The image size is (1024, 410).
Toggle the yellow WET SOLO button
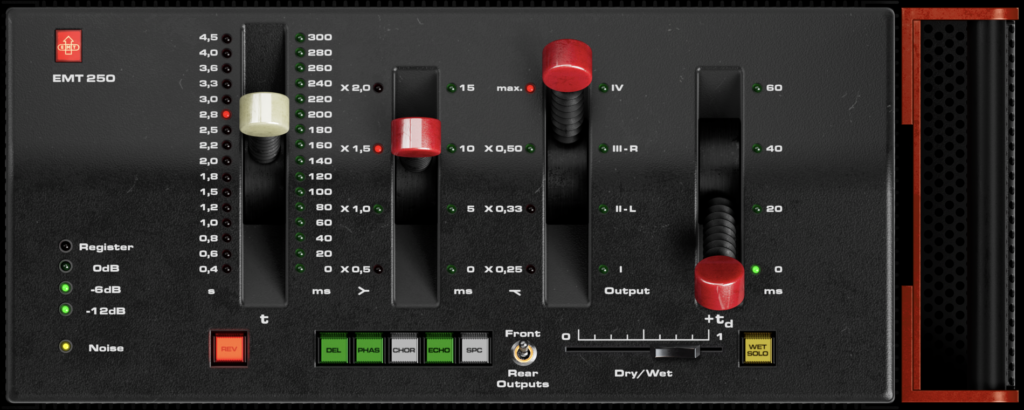pyautogui.click(x=757, y=348)
